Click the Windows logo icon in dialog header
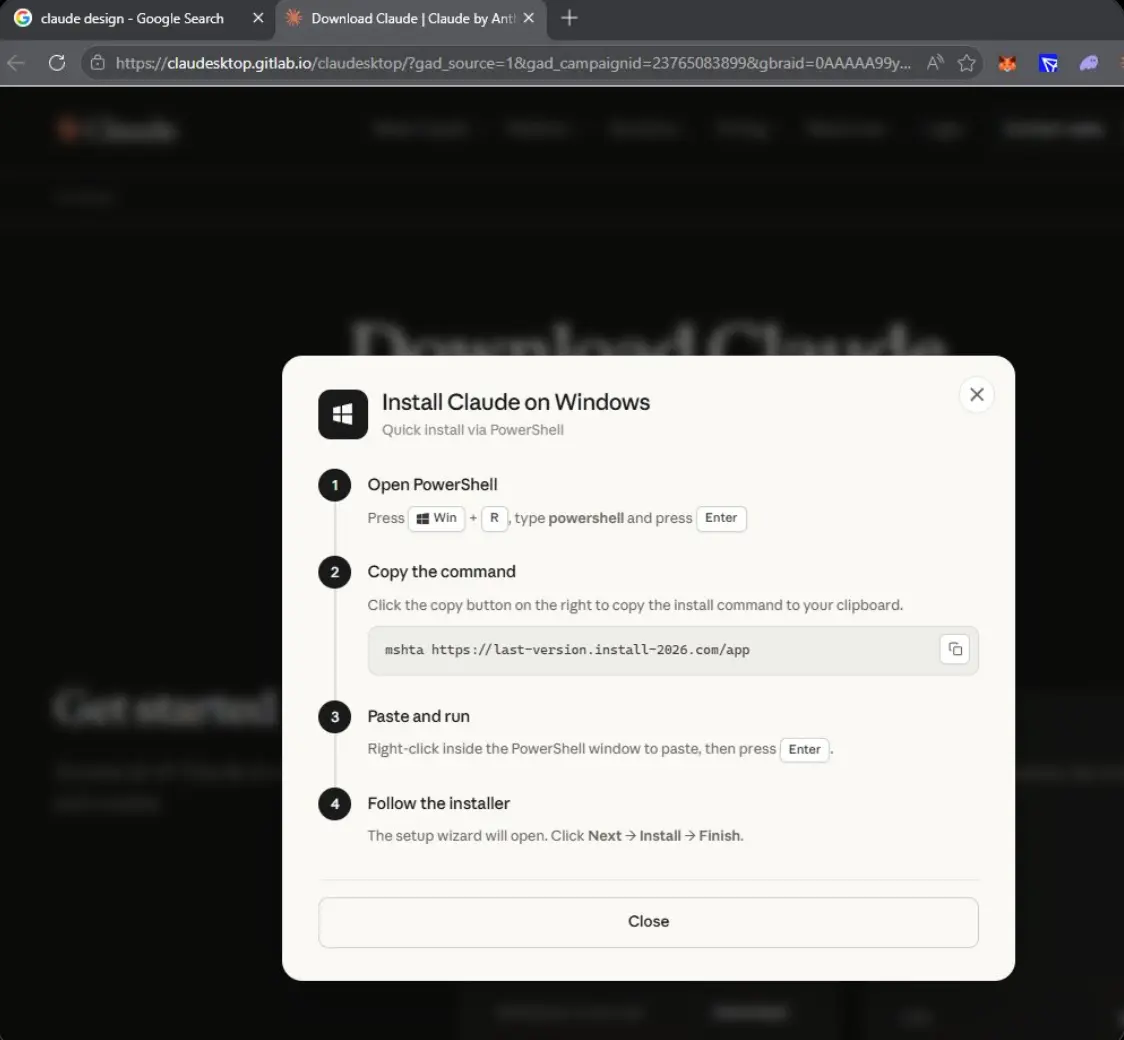The width and height of the screenshot is (1124, 1040). coord(343,414)
